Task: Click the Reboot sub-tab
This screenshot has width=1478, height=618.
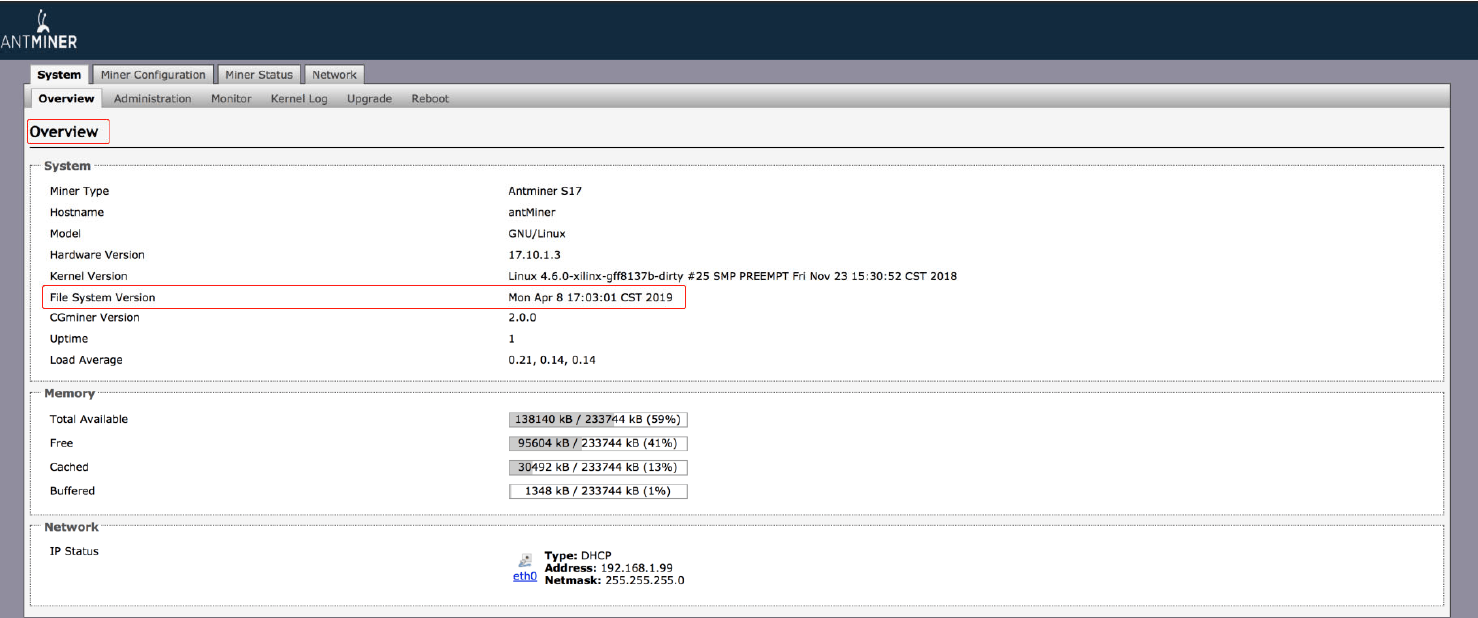Action: point(430,99)
